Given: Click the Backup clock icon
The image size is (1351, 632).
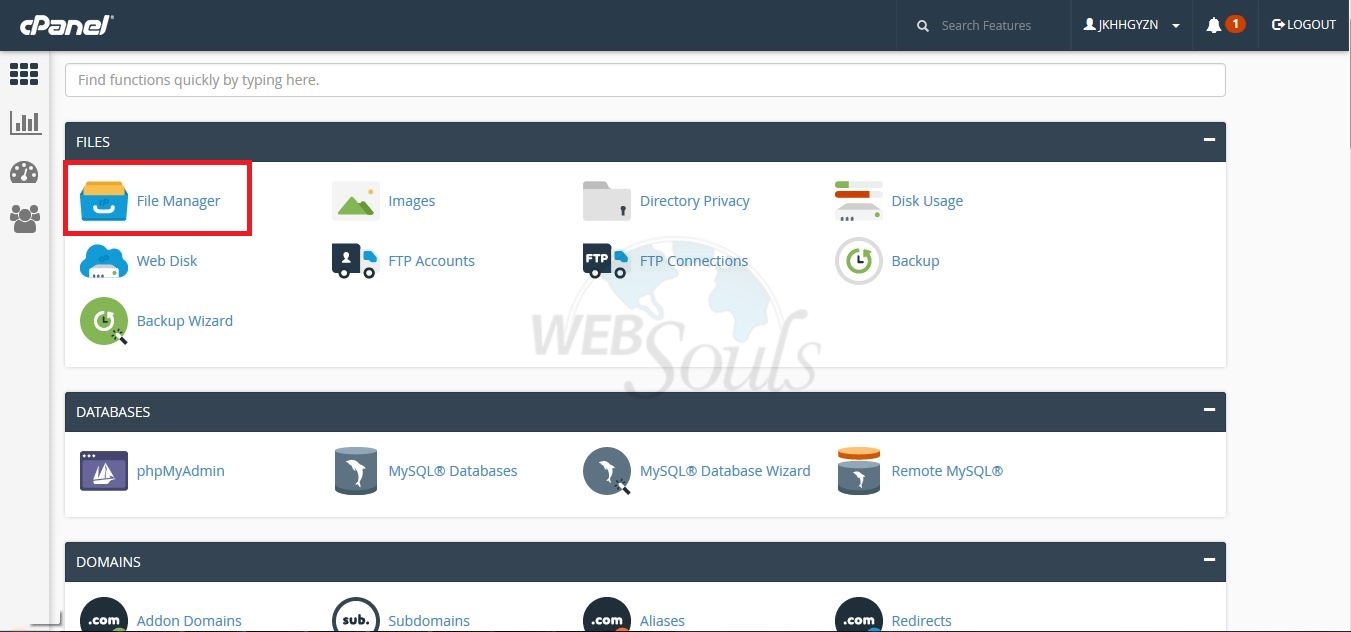Looking at the screenshot, I should click(x=859, y=261).
